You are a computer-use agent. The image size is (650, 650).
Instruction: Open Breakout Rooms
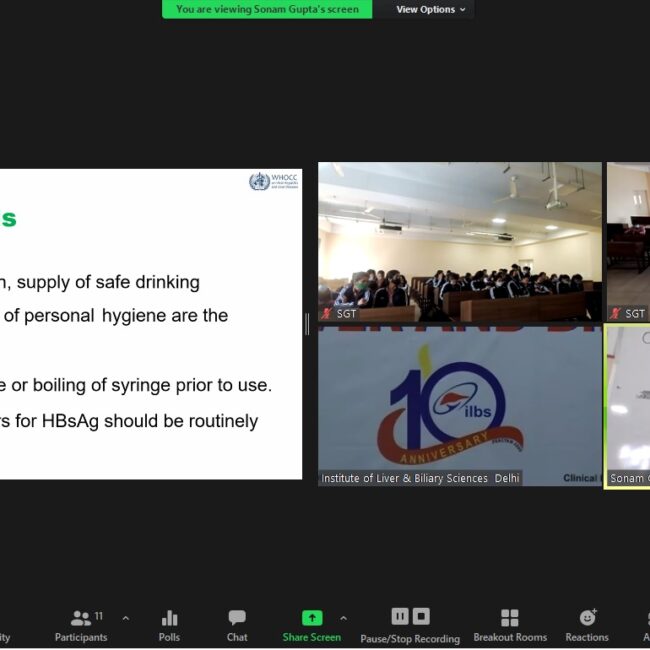[510, 624]
